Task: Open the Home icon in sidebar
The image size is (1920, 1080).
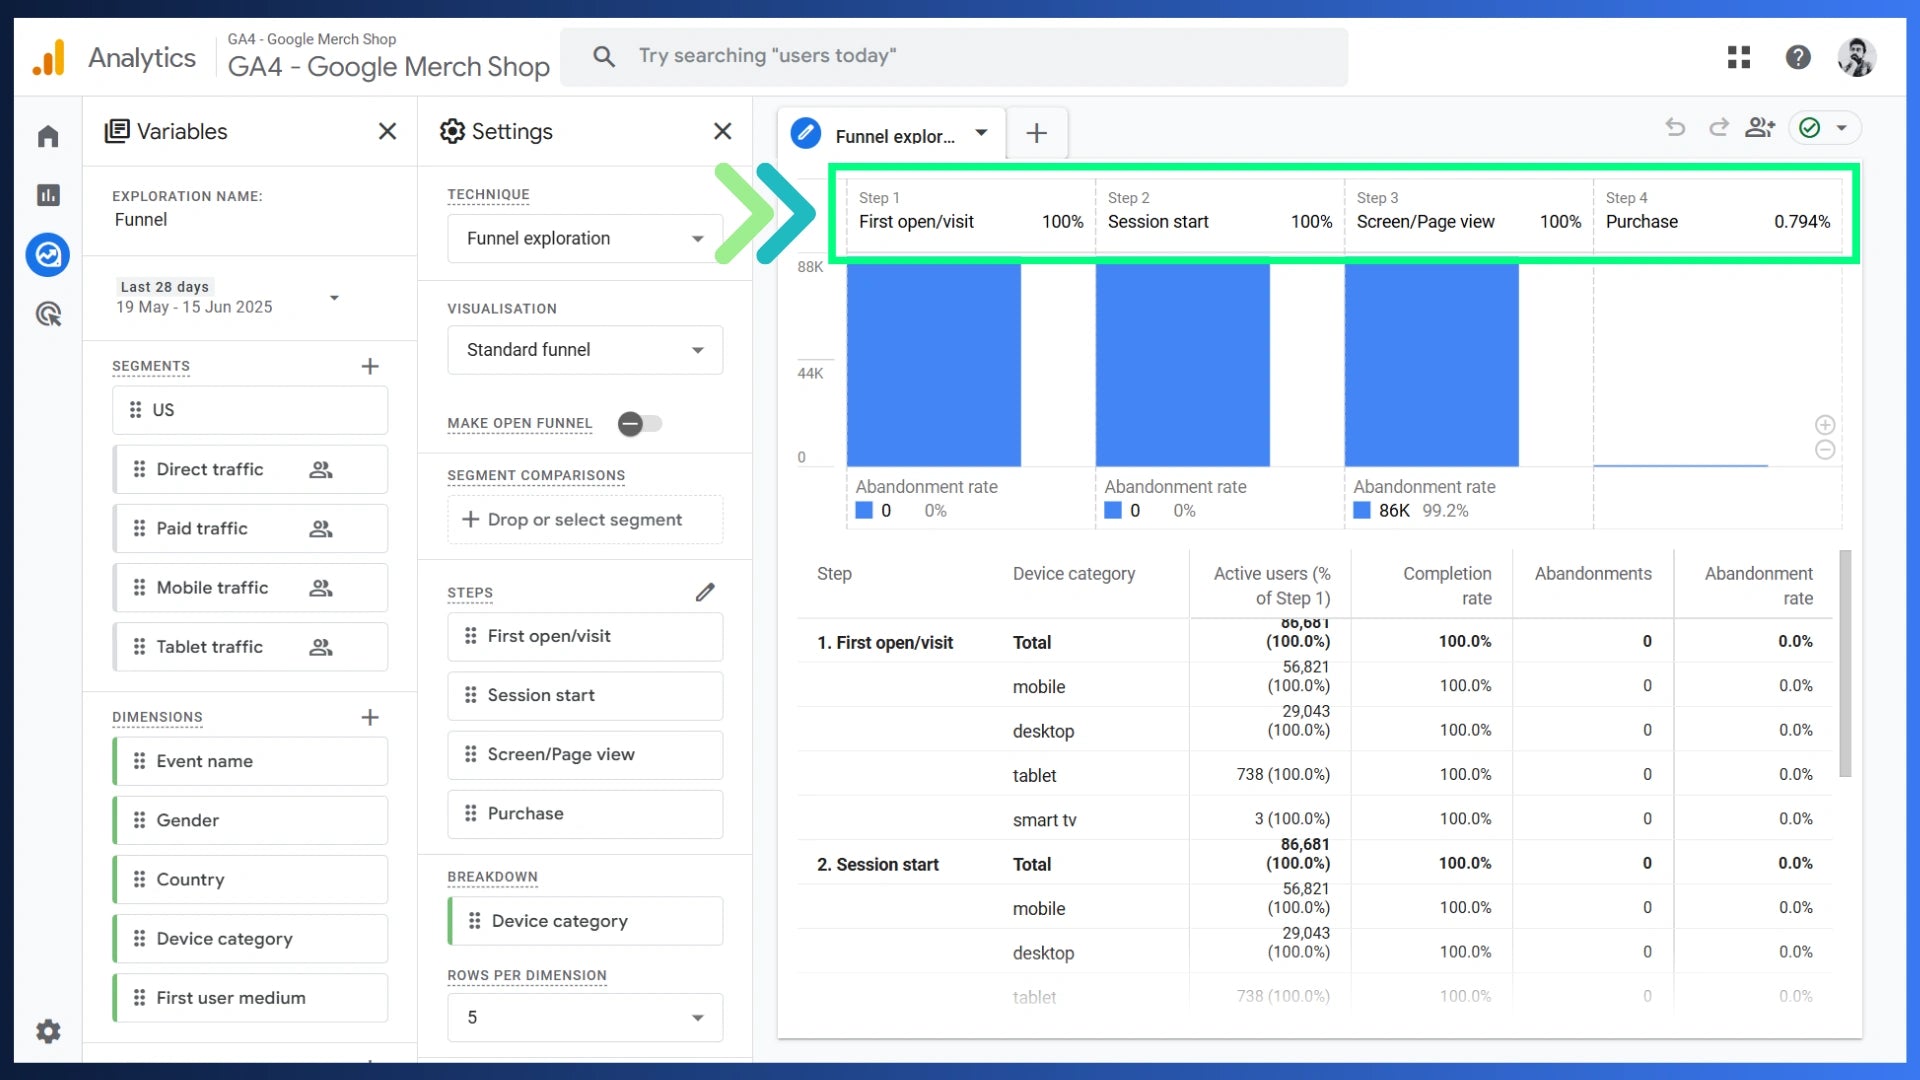Action: [x=48, y=136]
